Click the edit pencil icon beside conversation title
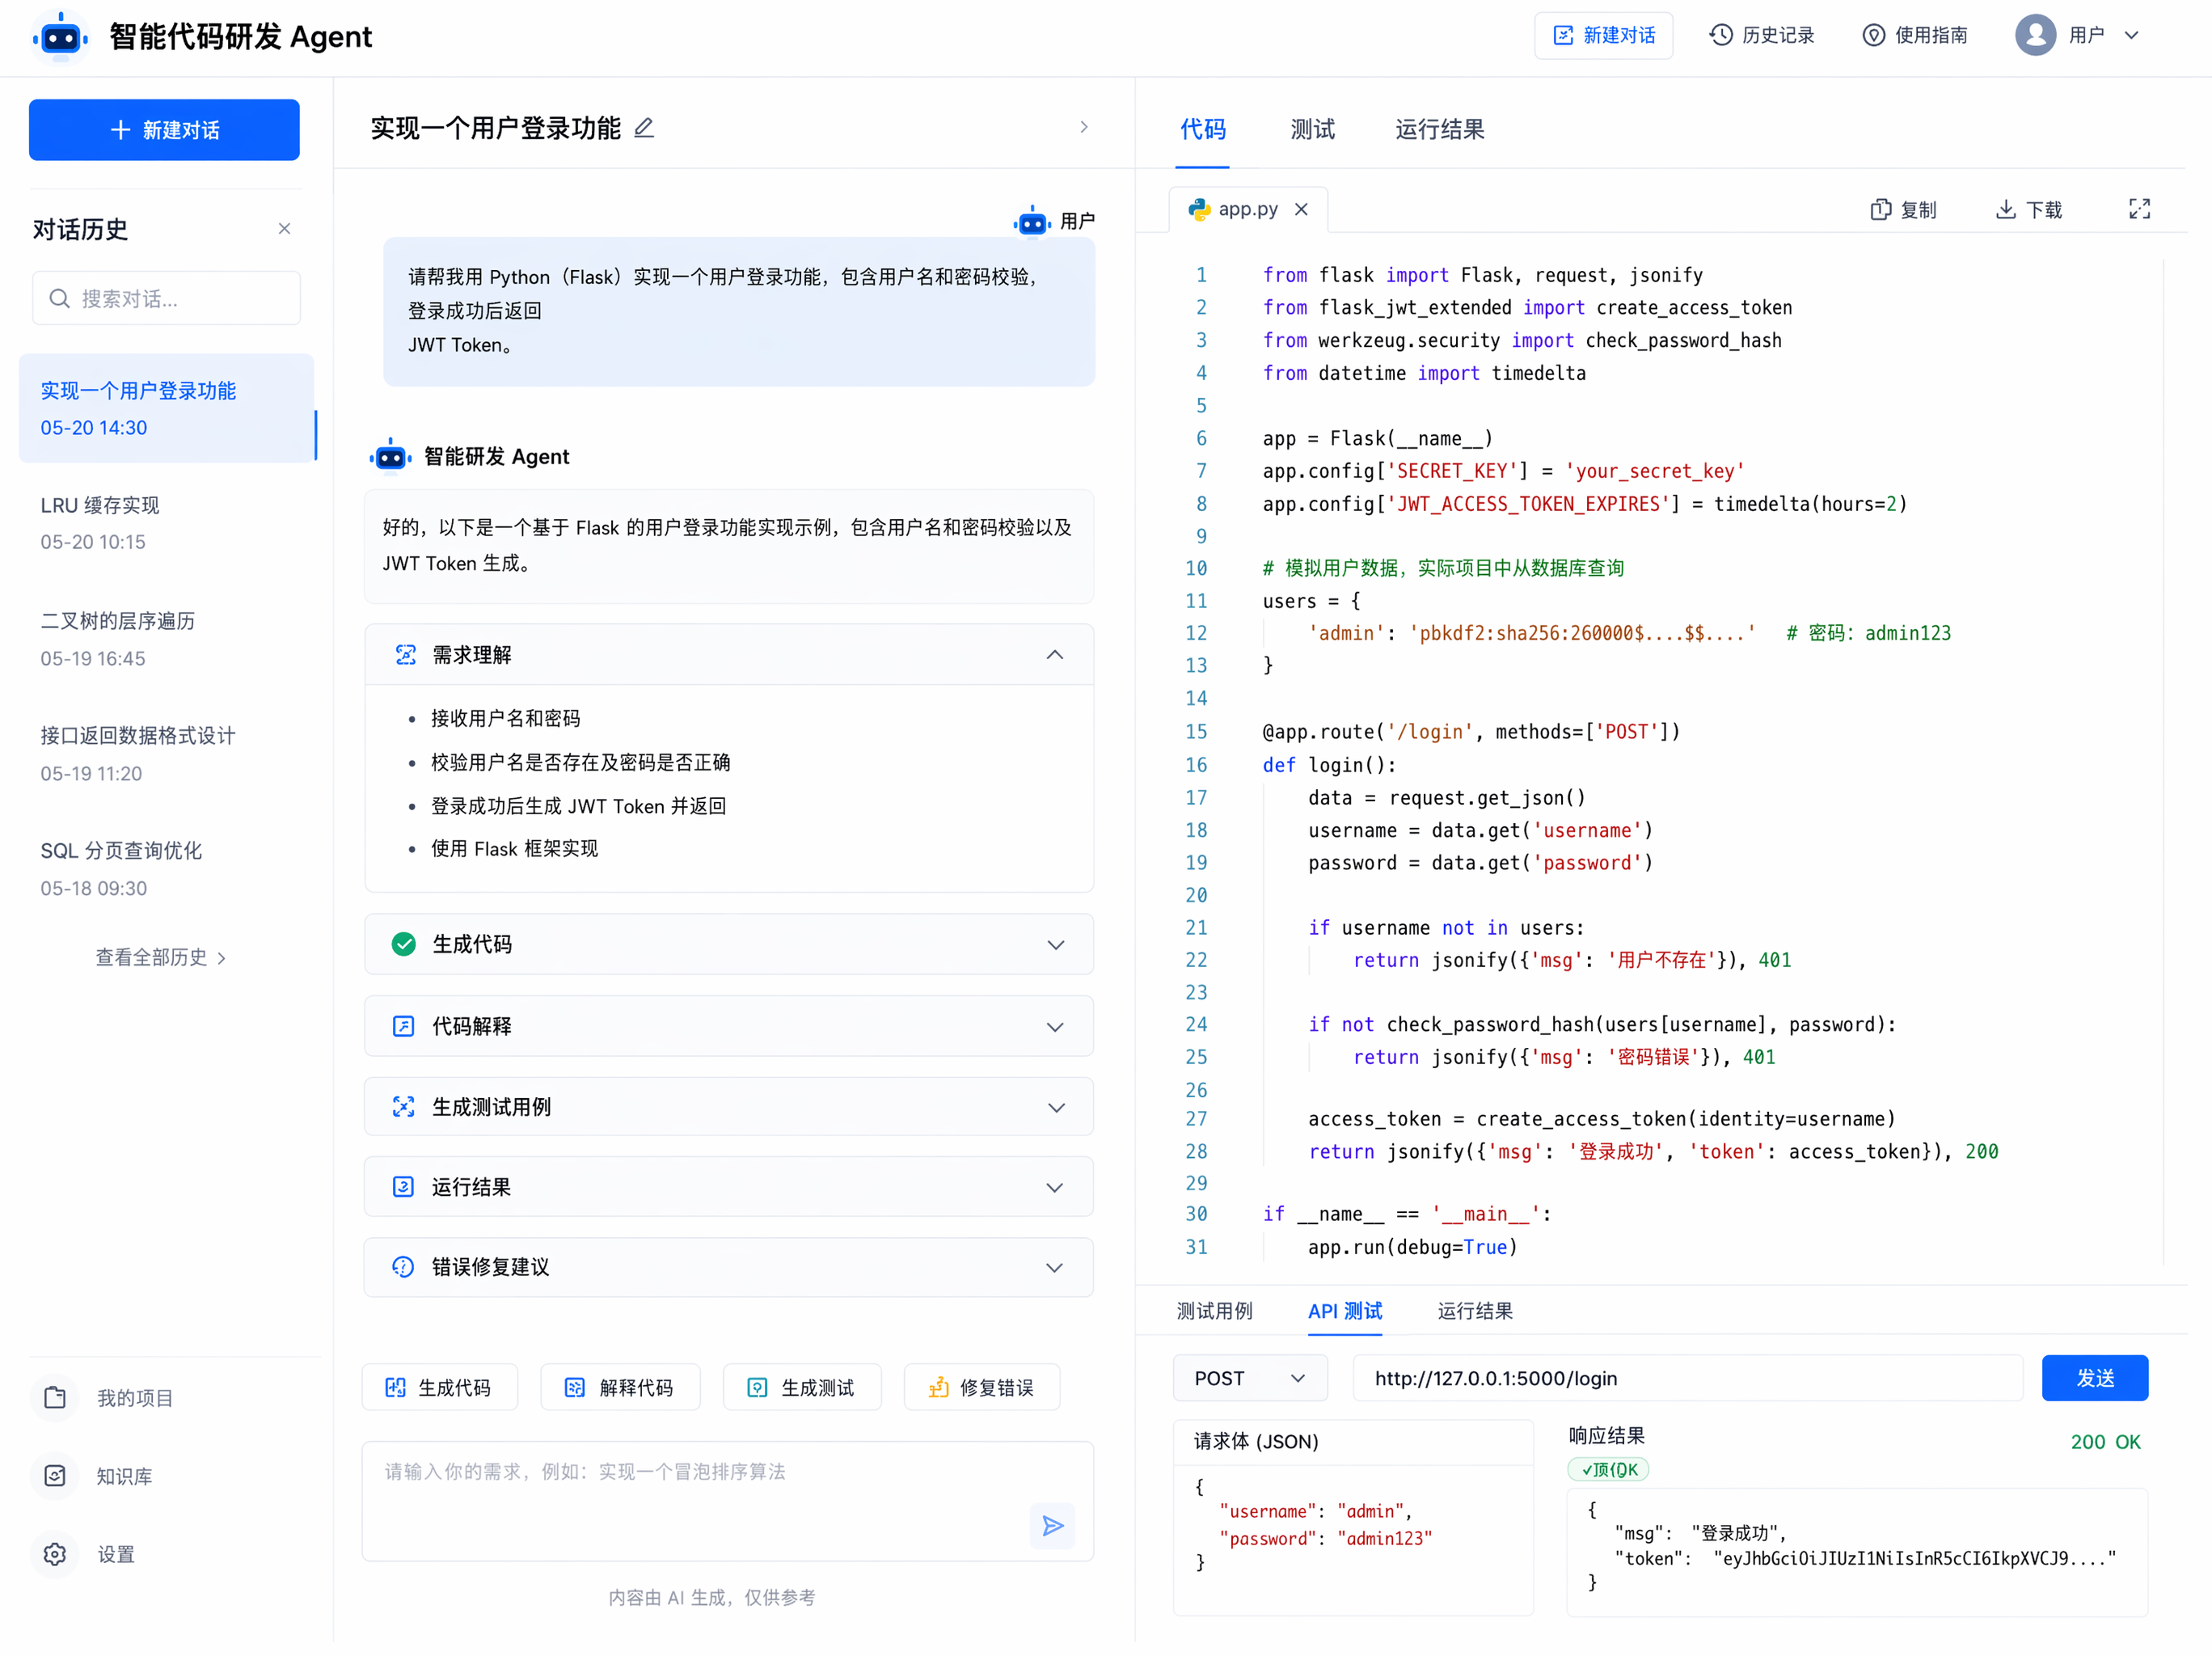This screenshot has width=2212, height=1656. [x=644, y=128]
